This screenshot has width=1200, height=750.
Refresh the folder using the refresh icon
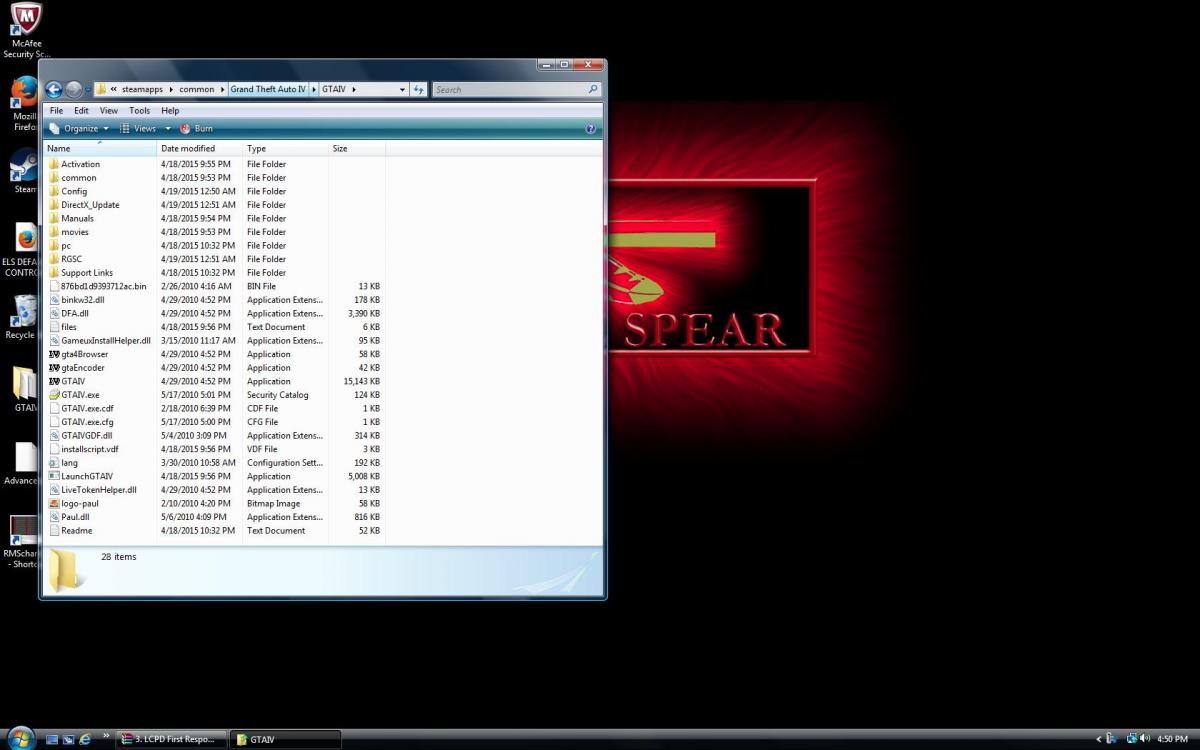pyautogui.click(x=419, y=88)
